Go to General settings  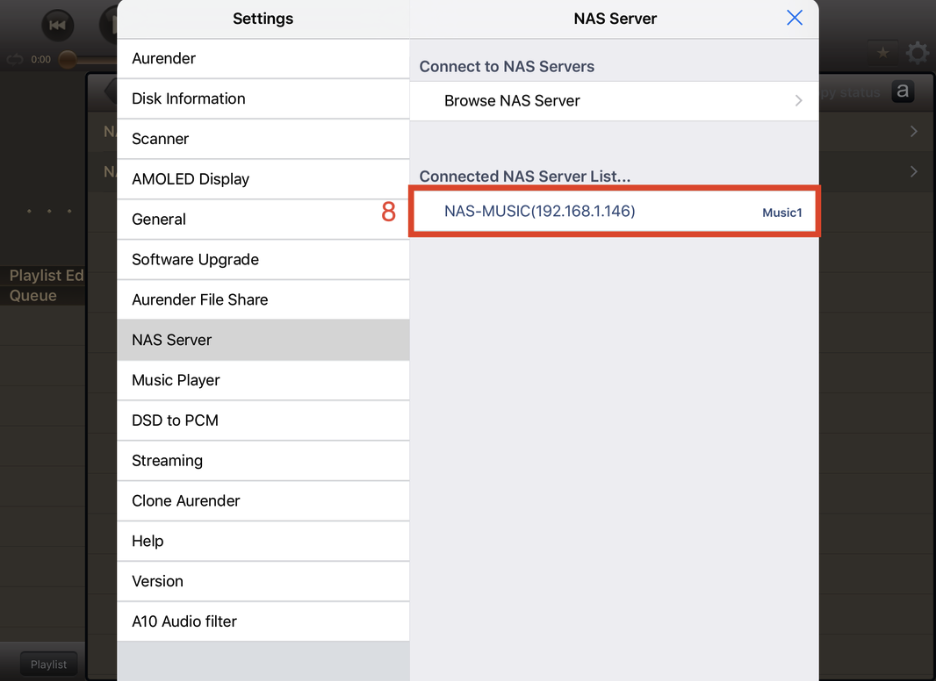tap(263, 219)
